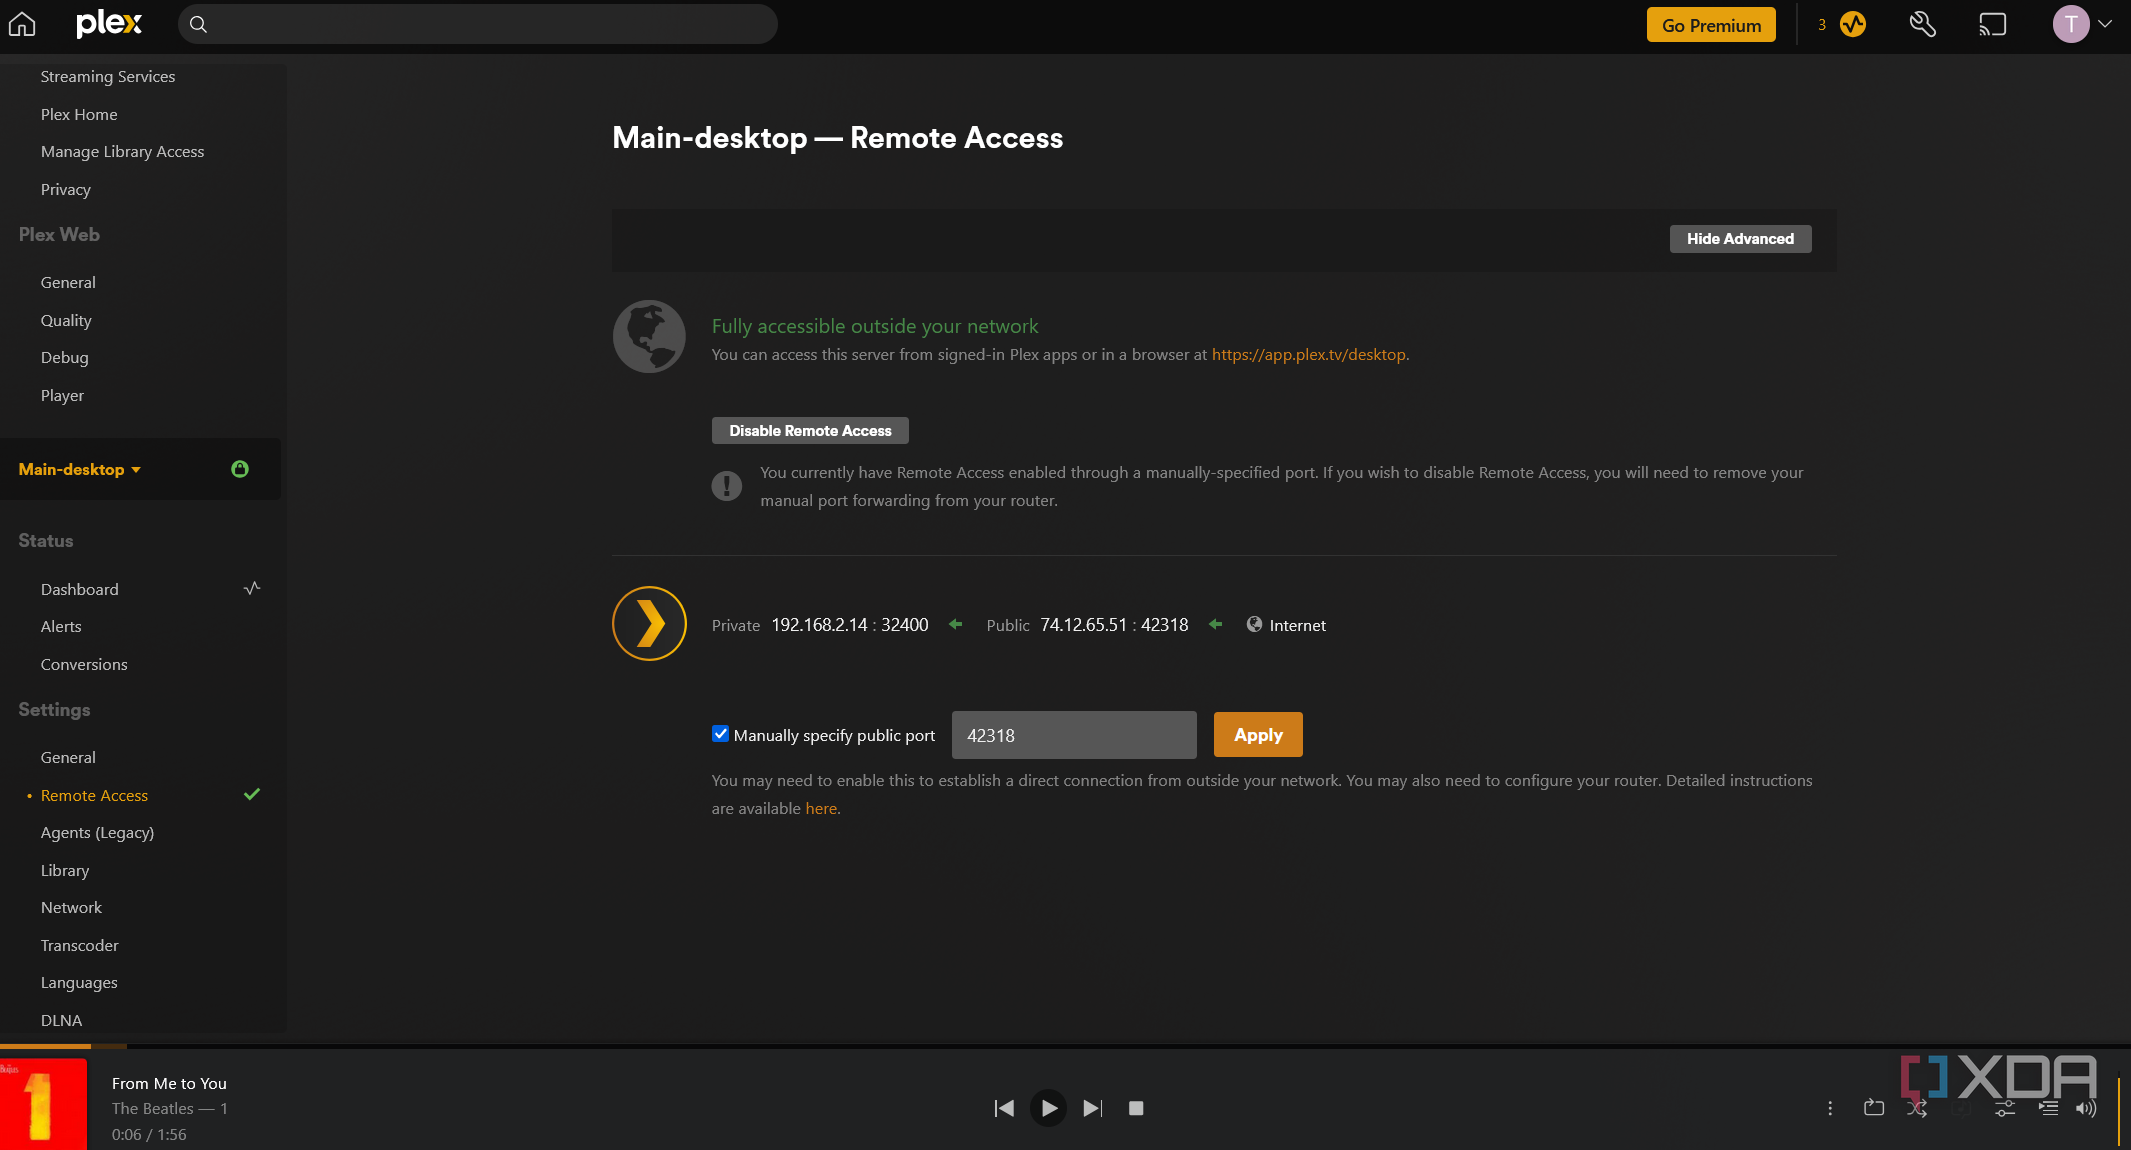The width and height of the screenshot is (2131, 1150).
Task: Skip to the previous track
Action: pyautogui.click(x=1004, y=1108)
